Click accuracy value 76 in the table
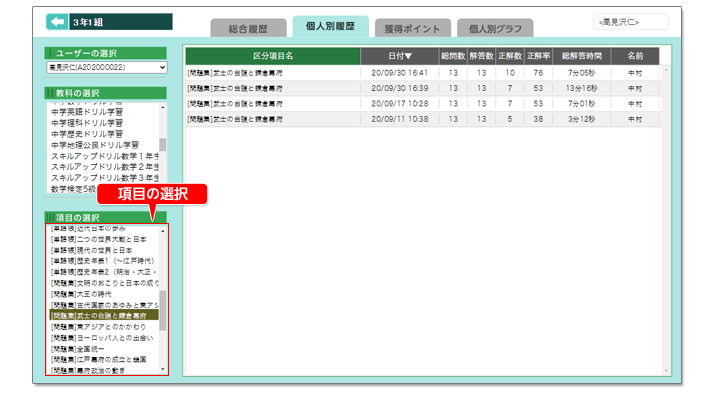The height and width of the screenshot is (394, 715). tap(538, 73)
